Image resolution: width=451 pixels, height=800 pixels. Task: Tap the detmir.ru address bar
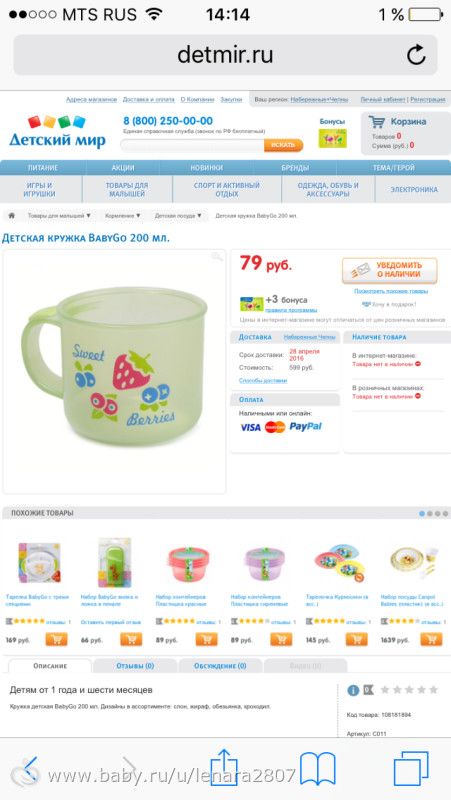tap(225, 55)
